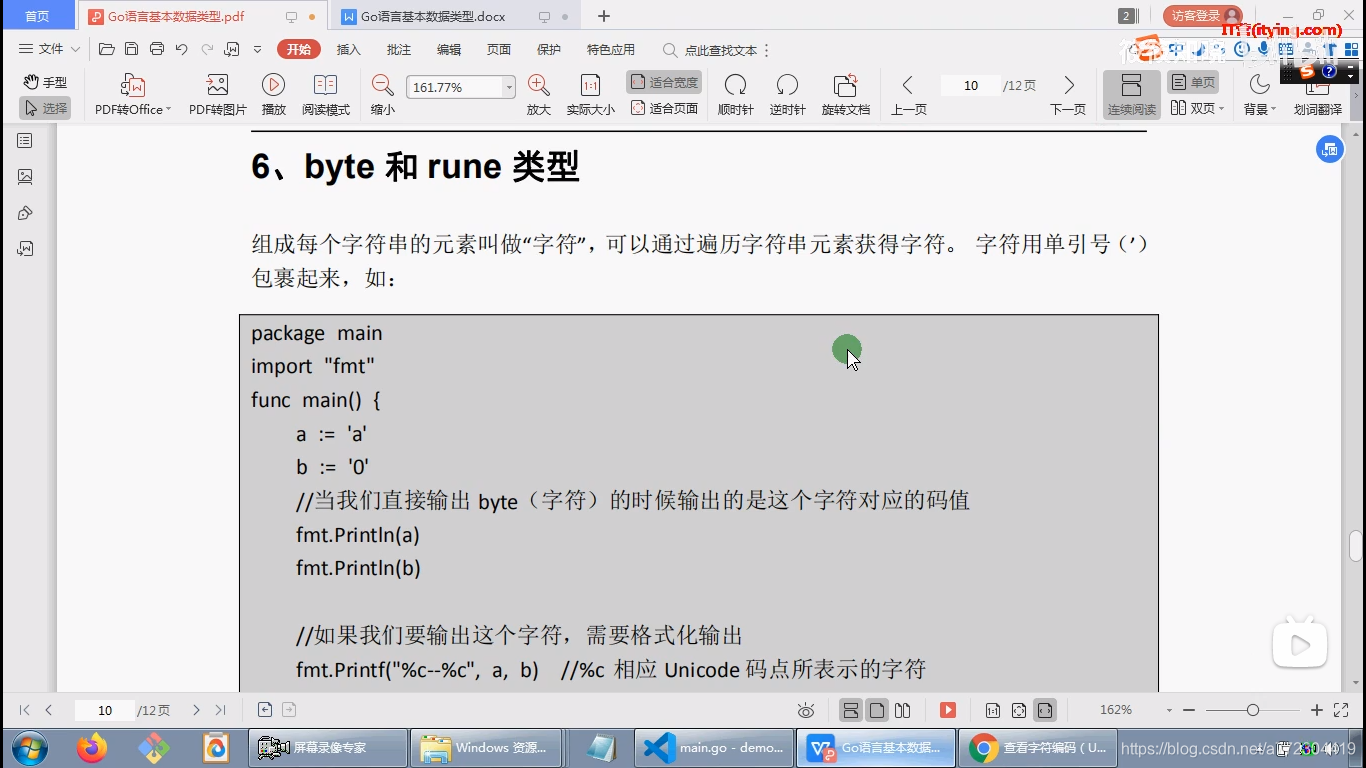This screenshot has width=1366, height=768.
Task: Switch to the 插入 ribbon tab
Action: click(349, 49)
